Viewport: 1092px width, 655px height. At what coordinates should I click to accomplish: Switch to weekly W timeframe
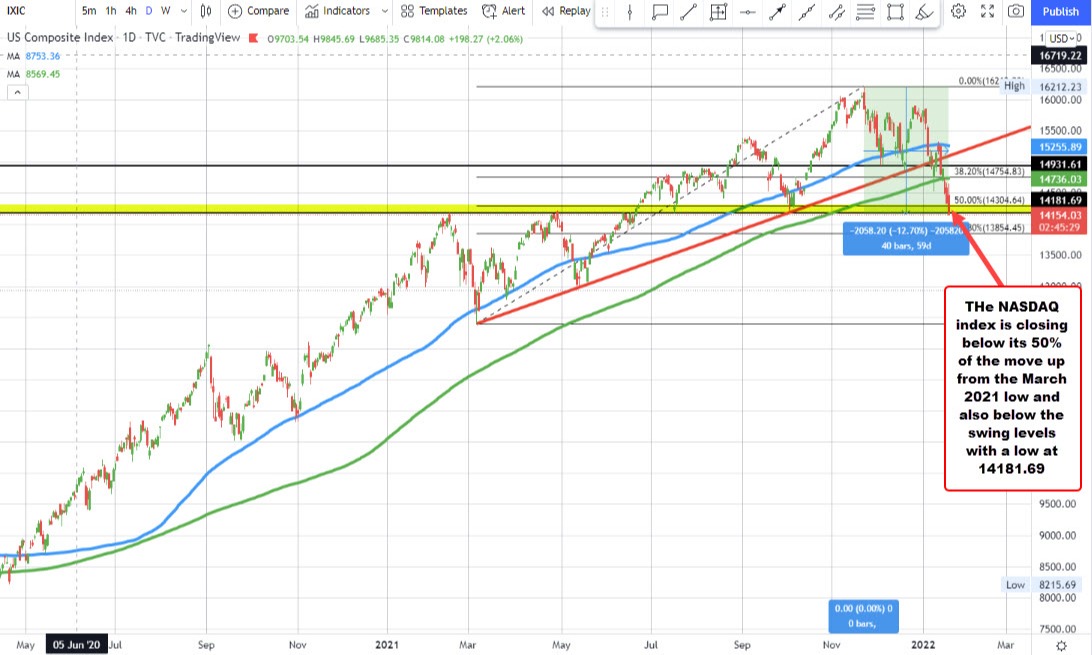[x=165, y=11]
